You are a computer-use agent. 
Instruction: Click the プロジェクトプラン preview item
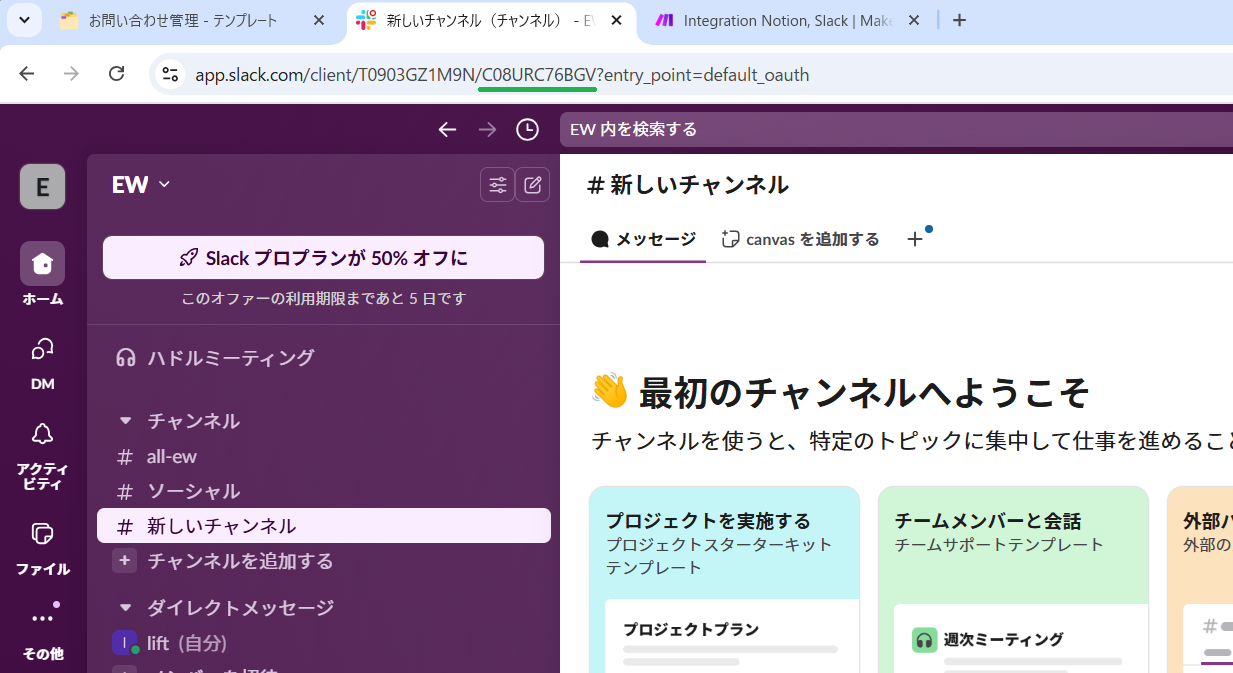coord(691,630)
